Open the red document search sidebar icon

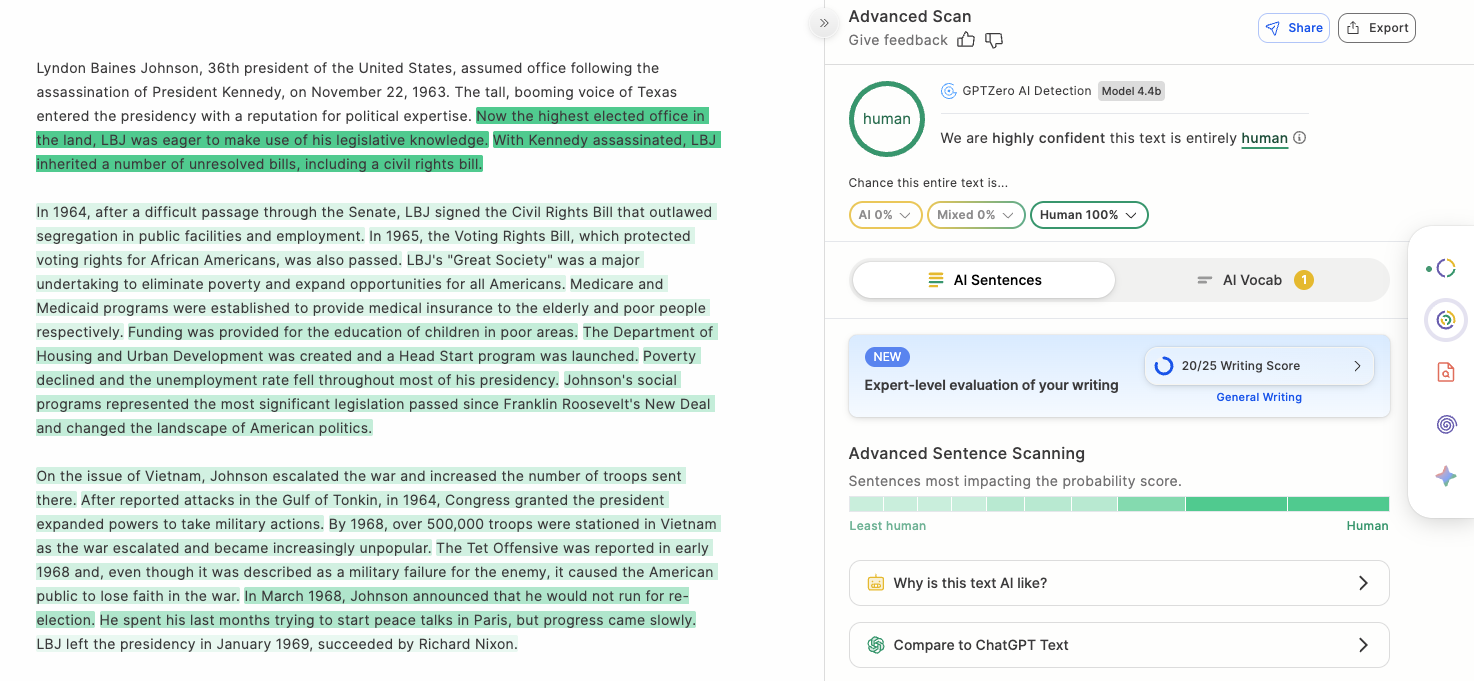tap(1446, 372)
